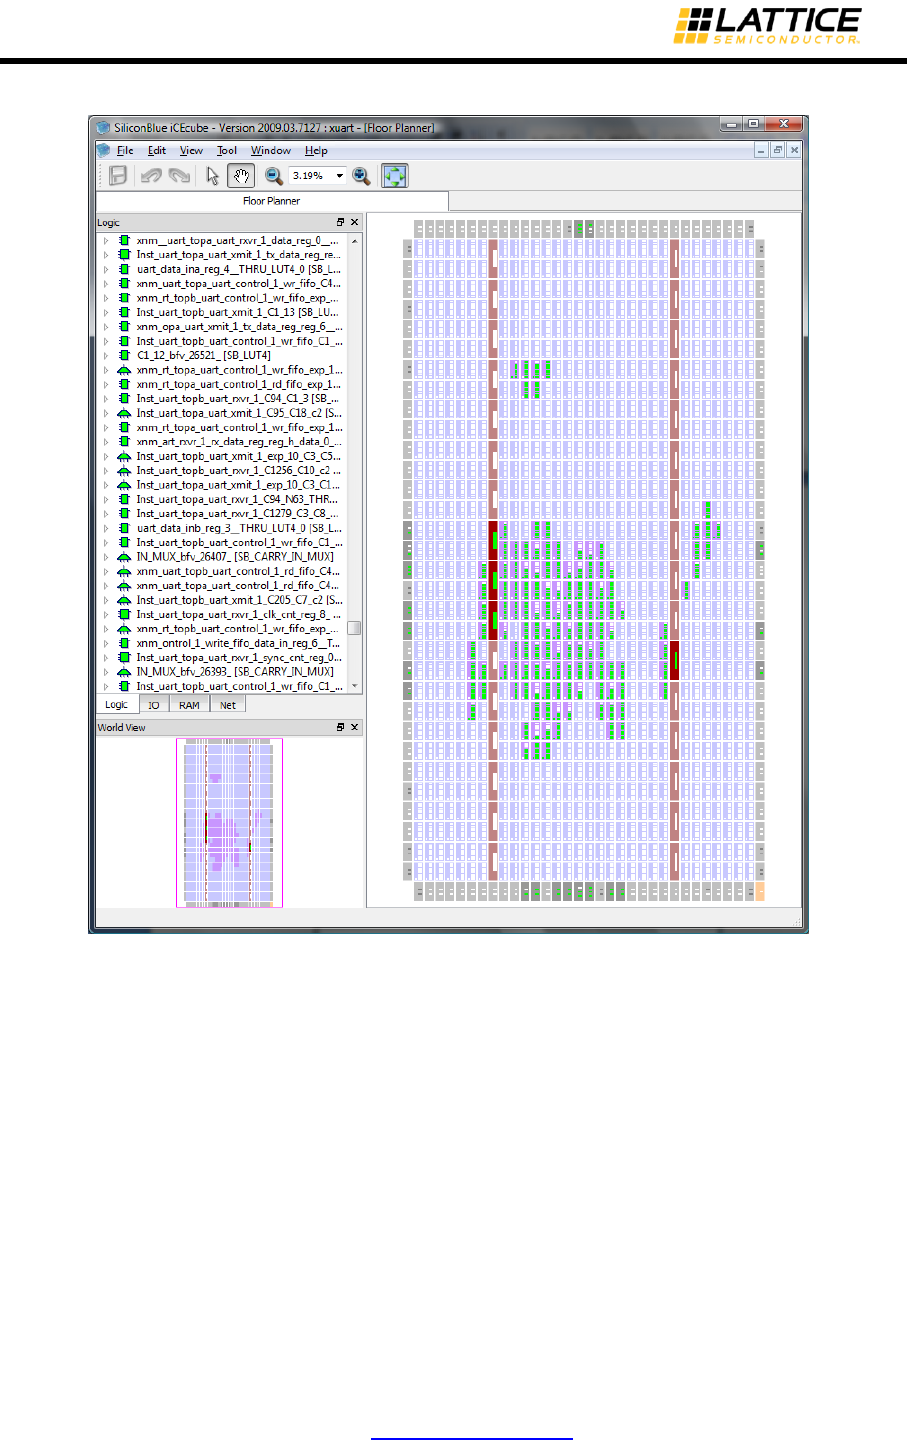The height and width of the screenshot is (1440, 907).
Task: Click the Logic list scrollbar thumb
Action: pos(354,628)
